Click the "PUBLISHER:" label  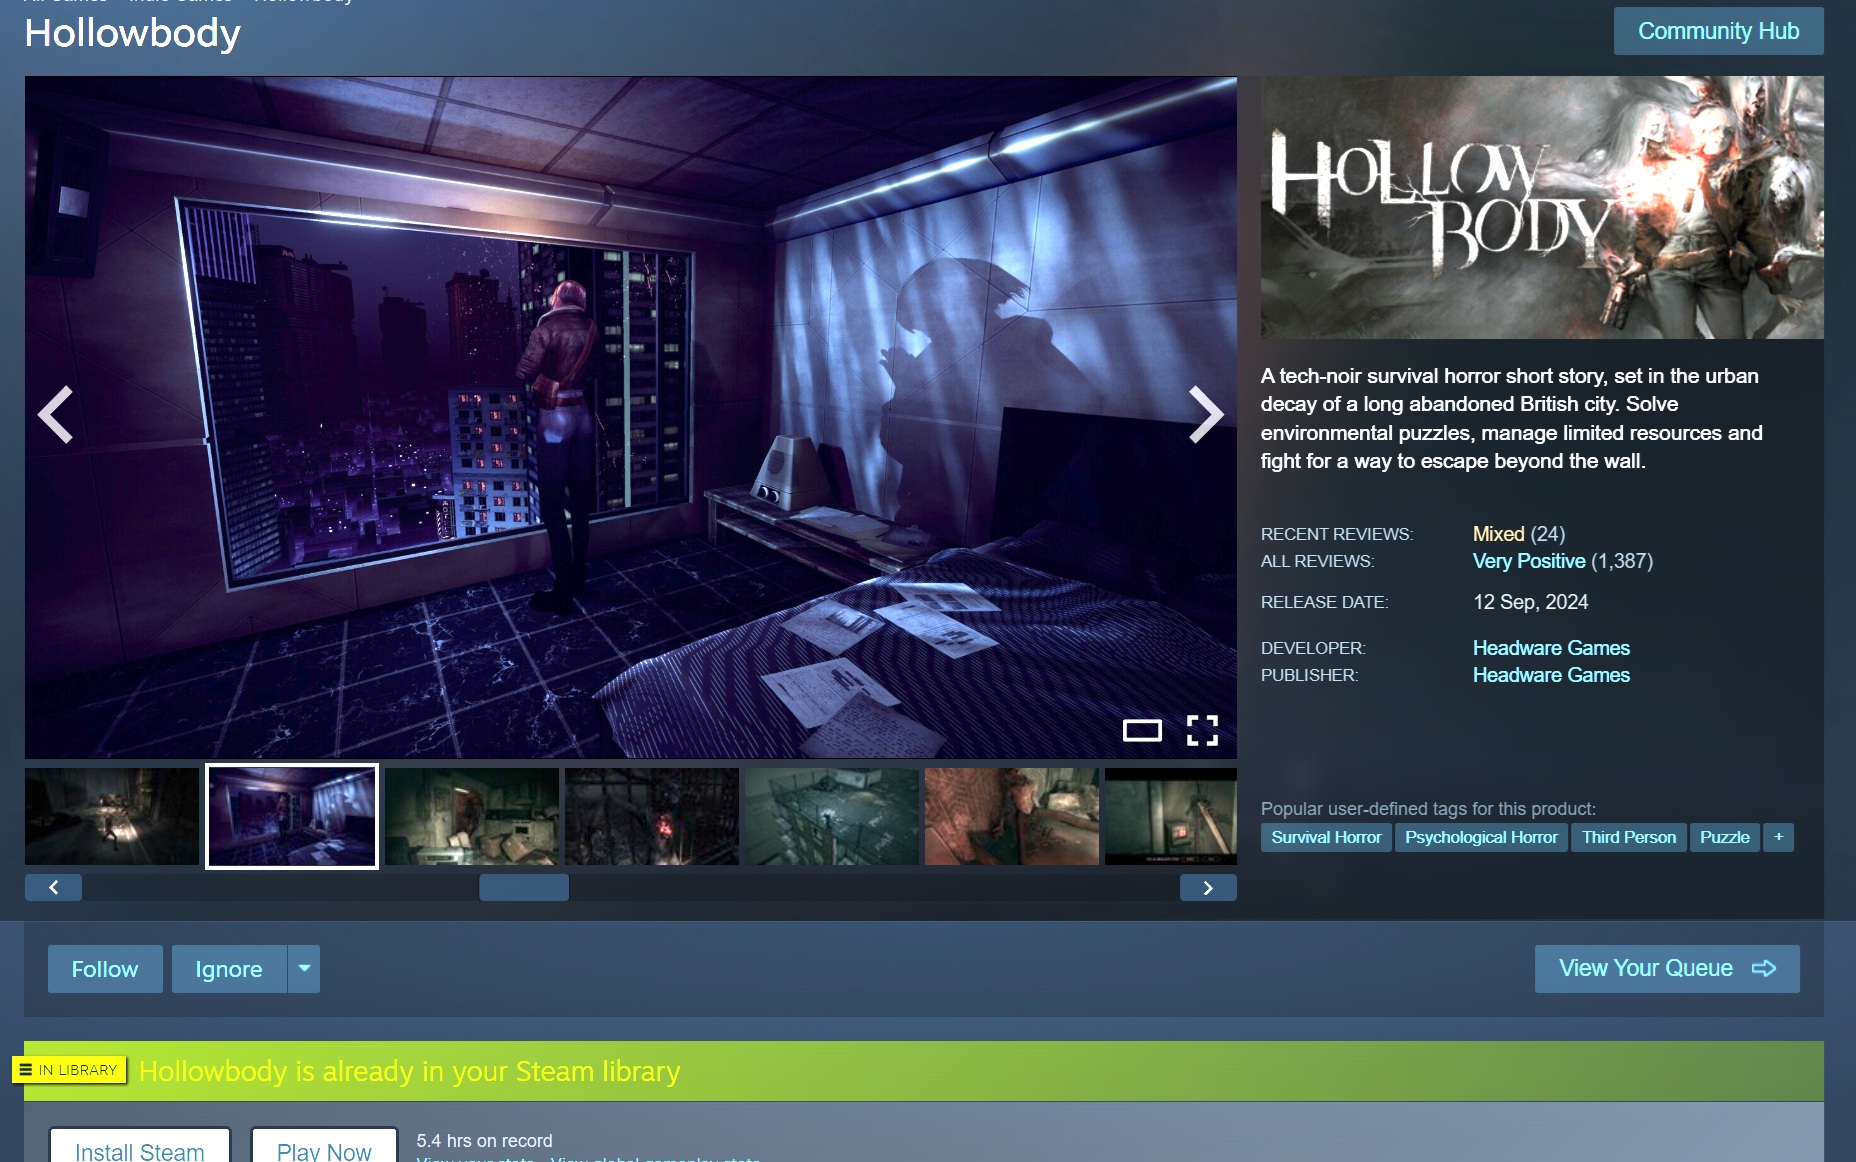click(x=1309, y=675)
